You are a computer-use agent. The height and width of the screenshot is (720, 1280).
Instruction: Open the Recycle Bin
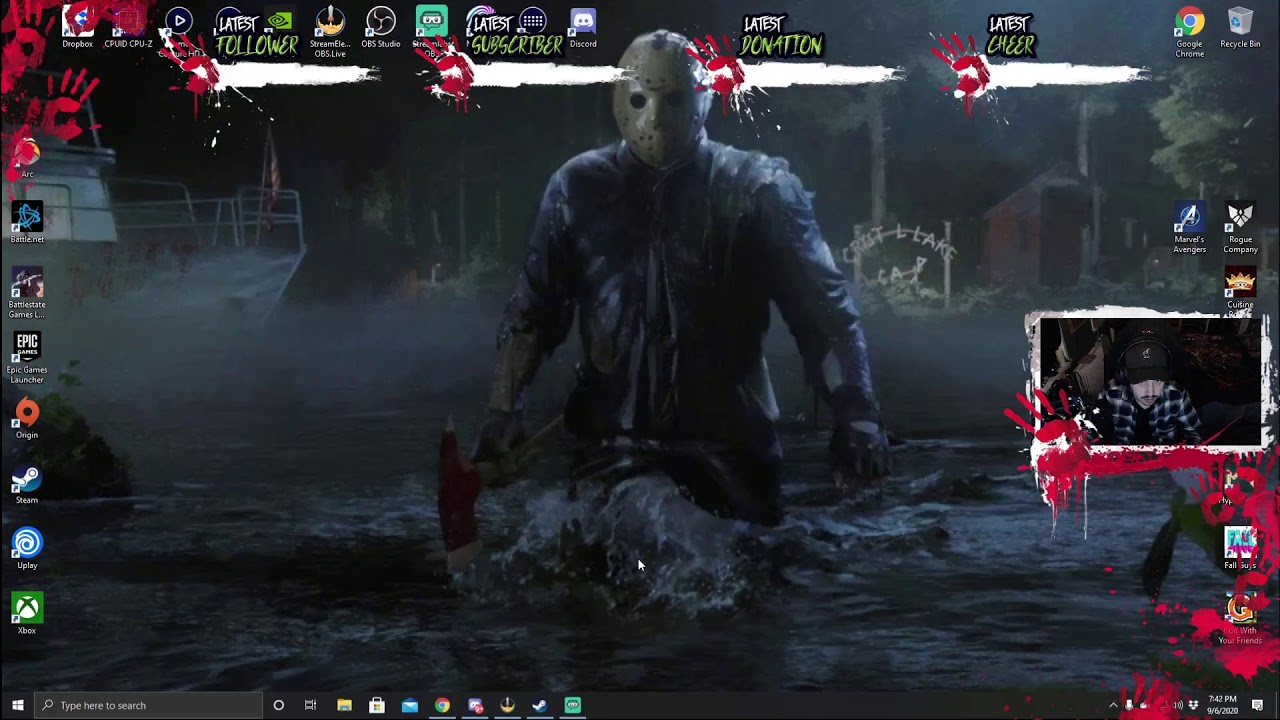tap(1240, 26)
